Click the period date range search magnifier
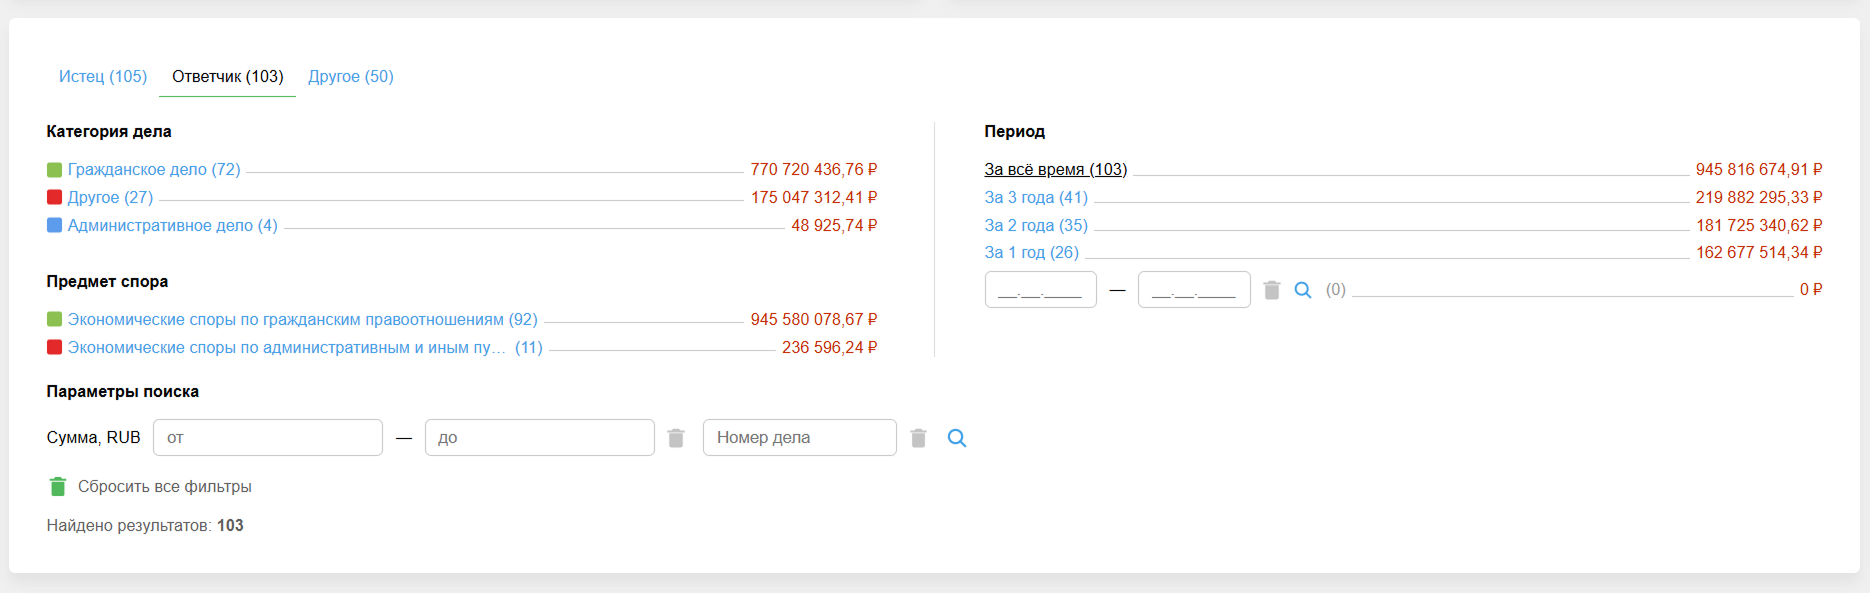The height and width of the screenshot is (593, 1870). pyautogui.click(x=1303, y=290)
